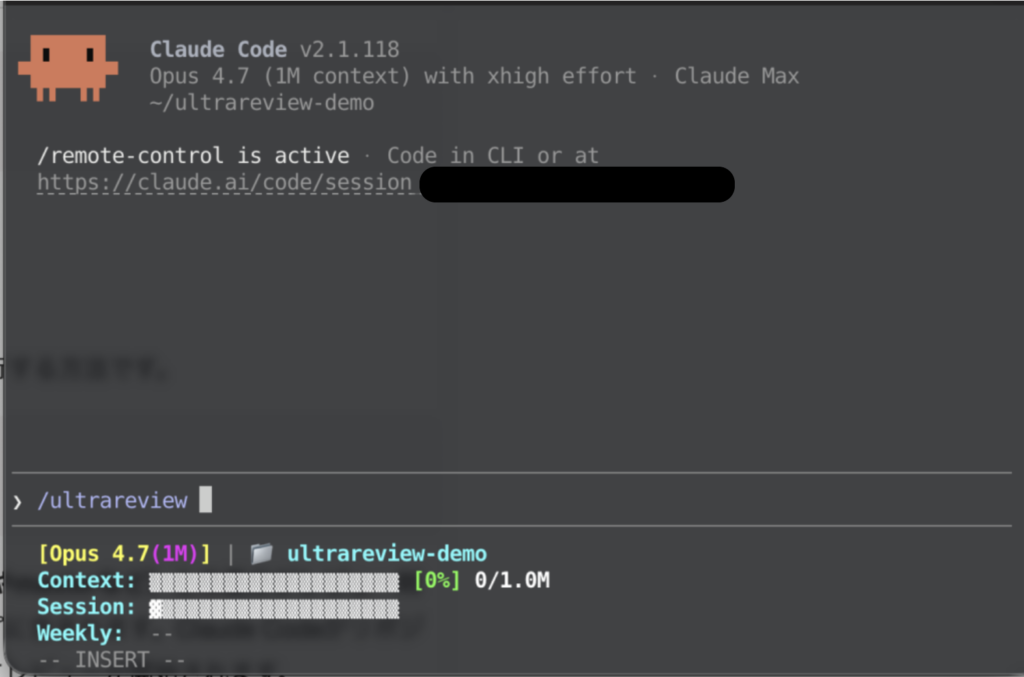Click the Session usage progress bar
Viewport: 1024px width, 677px height.
point(274,608)
